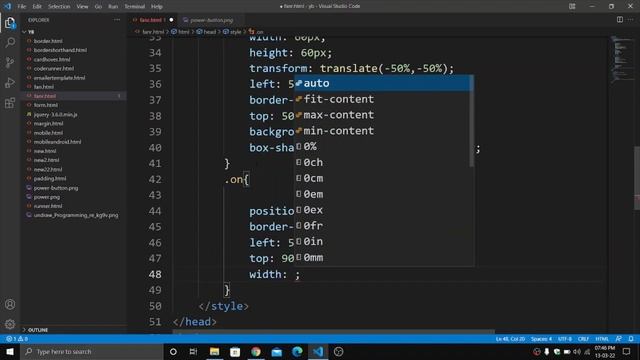
Task: Change UTF-8 encoding in status bar
Action: tap(565, 339)
